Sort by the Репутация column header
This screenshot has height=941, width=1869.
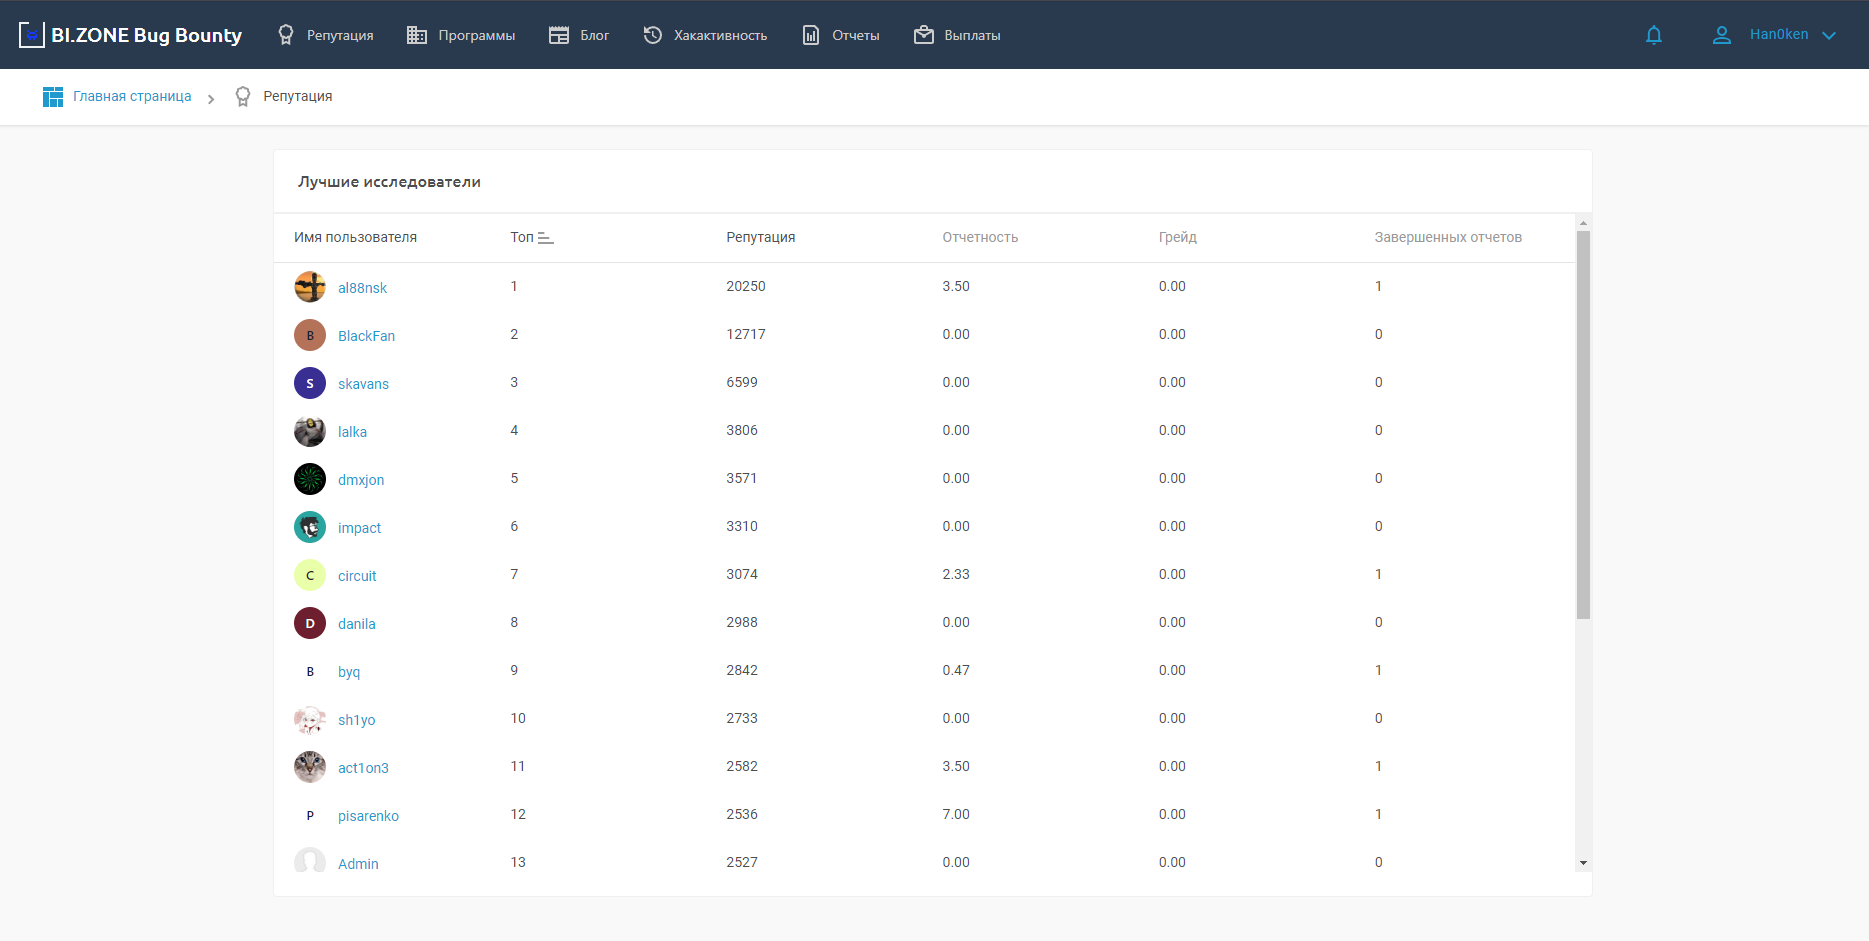[x=760, y=238]
